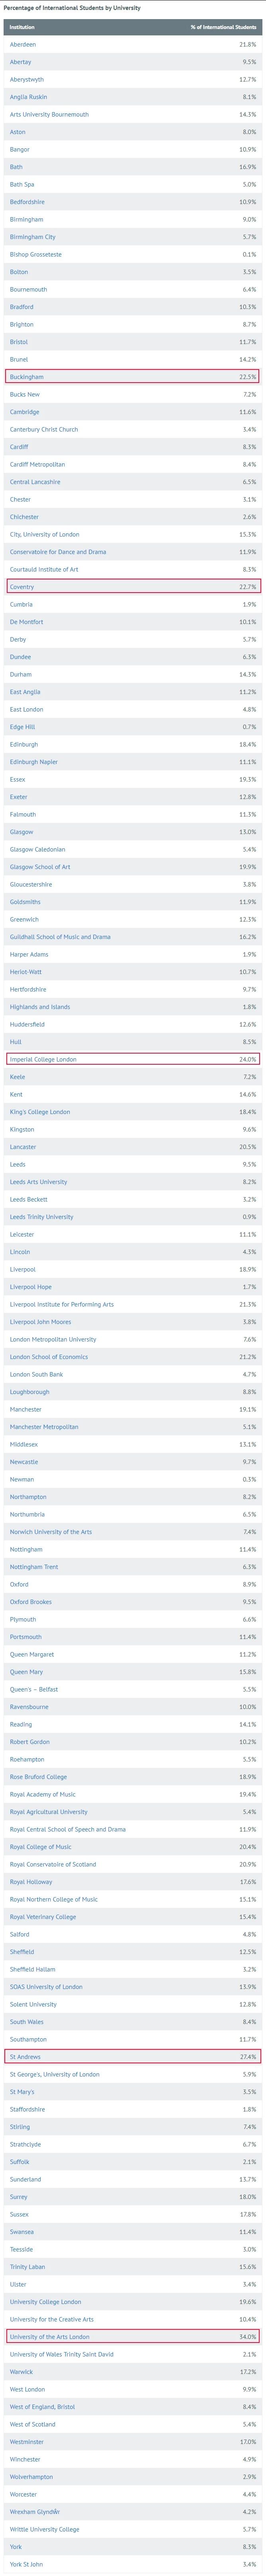This screenshot has width=266, height=2576.
Task: Click the % of International Students header
Action: point(223,27)
